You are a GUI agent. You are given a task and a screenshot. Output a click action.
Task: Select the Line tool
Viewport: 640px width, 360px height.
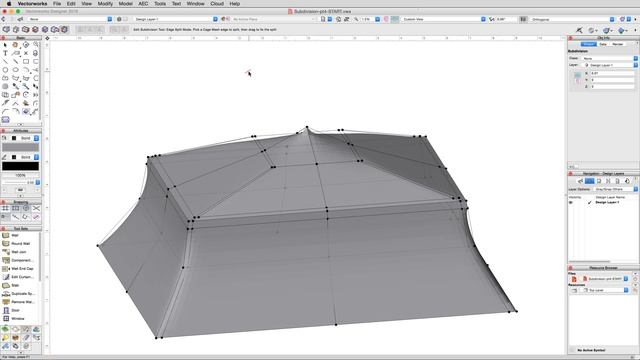pos(5,62)
